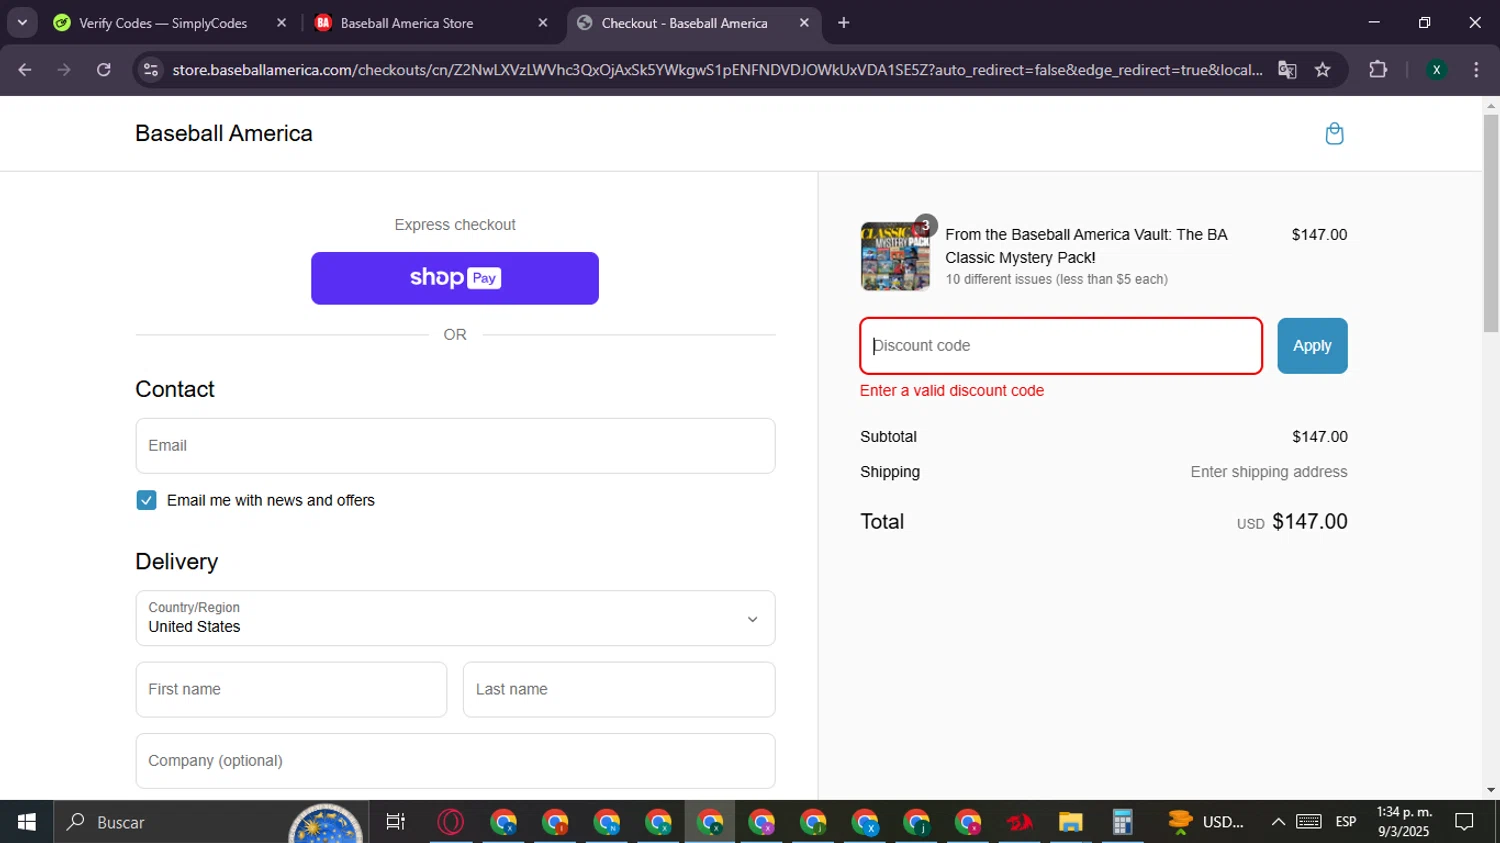Open the Chrome three-dot menu
The width and height of the screenshot is (1500, 843).
click(1476, 70)
